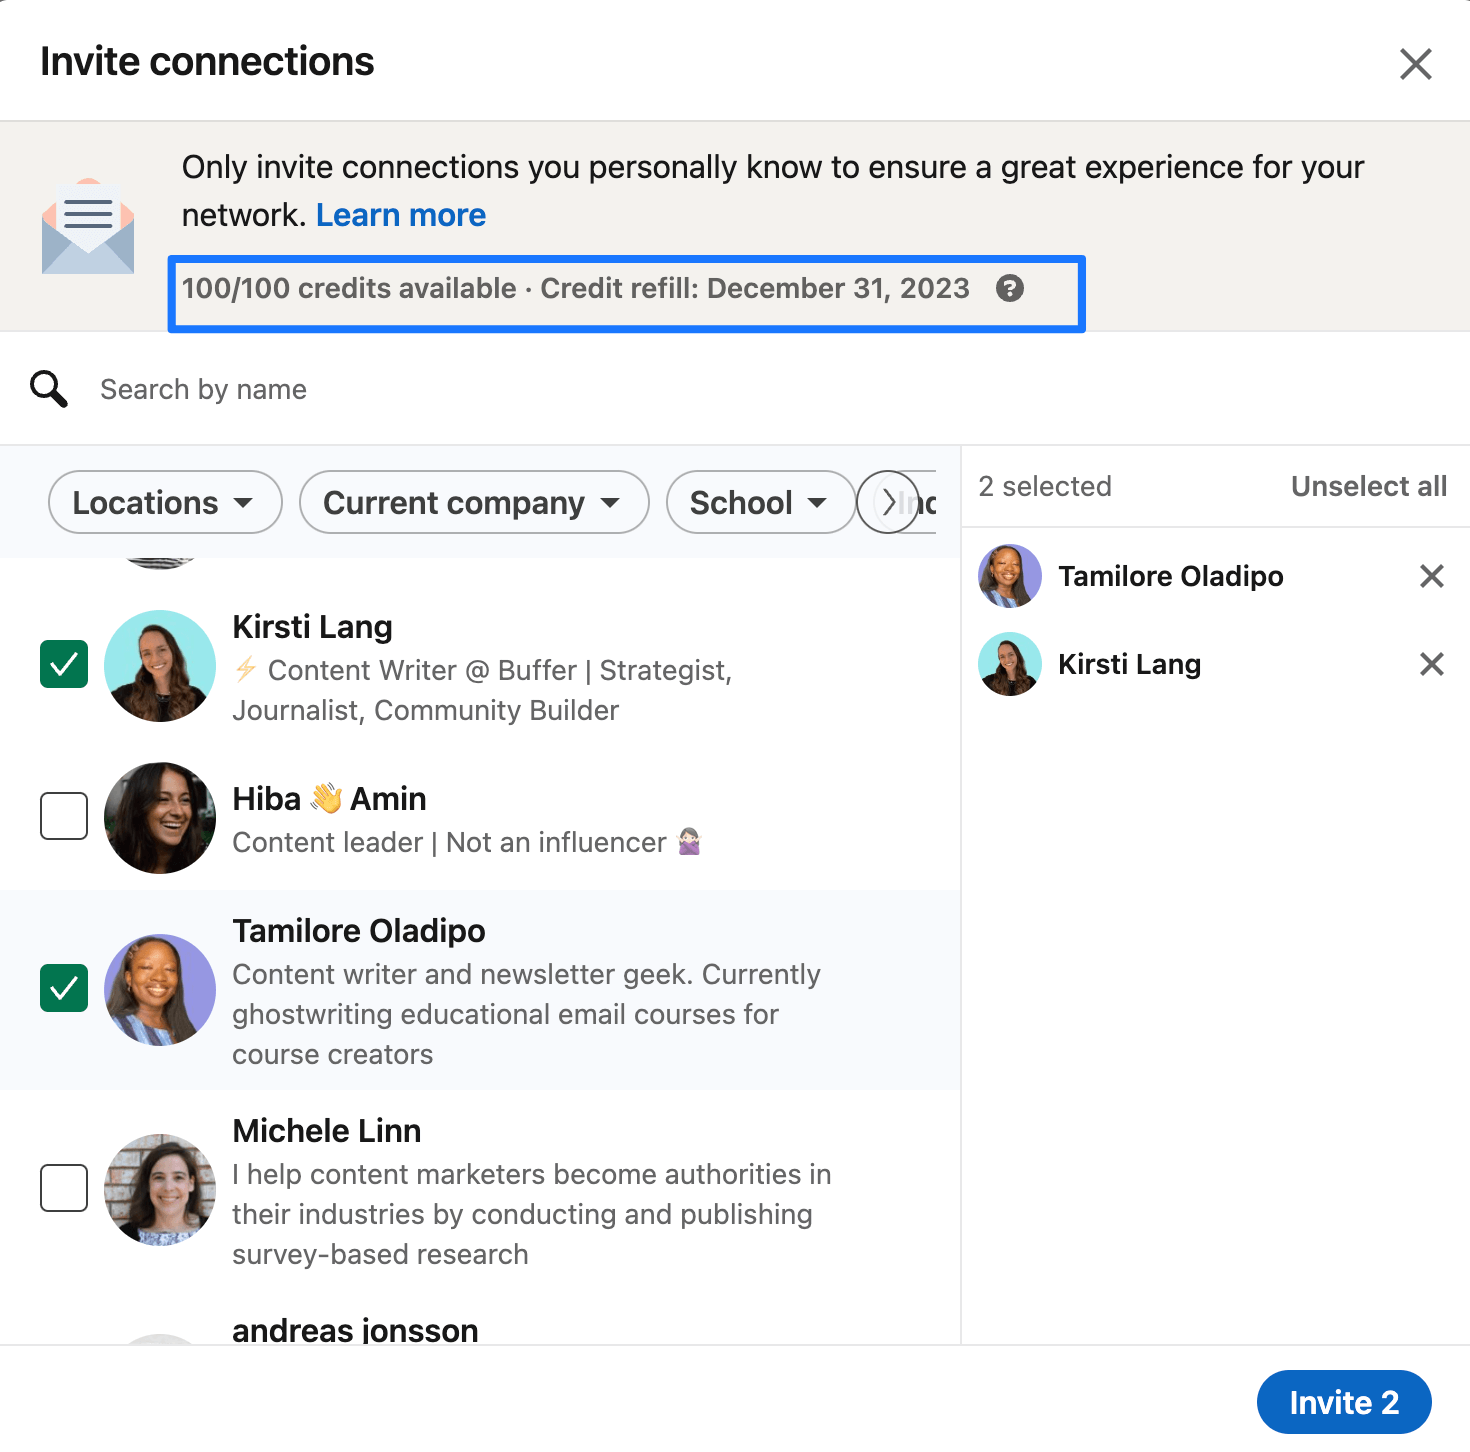The height and width of the screenshot is (1452, 1470).
Task: Click Michele Linn's profile photo
Action: (x=160, y=1190)
